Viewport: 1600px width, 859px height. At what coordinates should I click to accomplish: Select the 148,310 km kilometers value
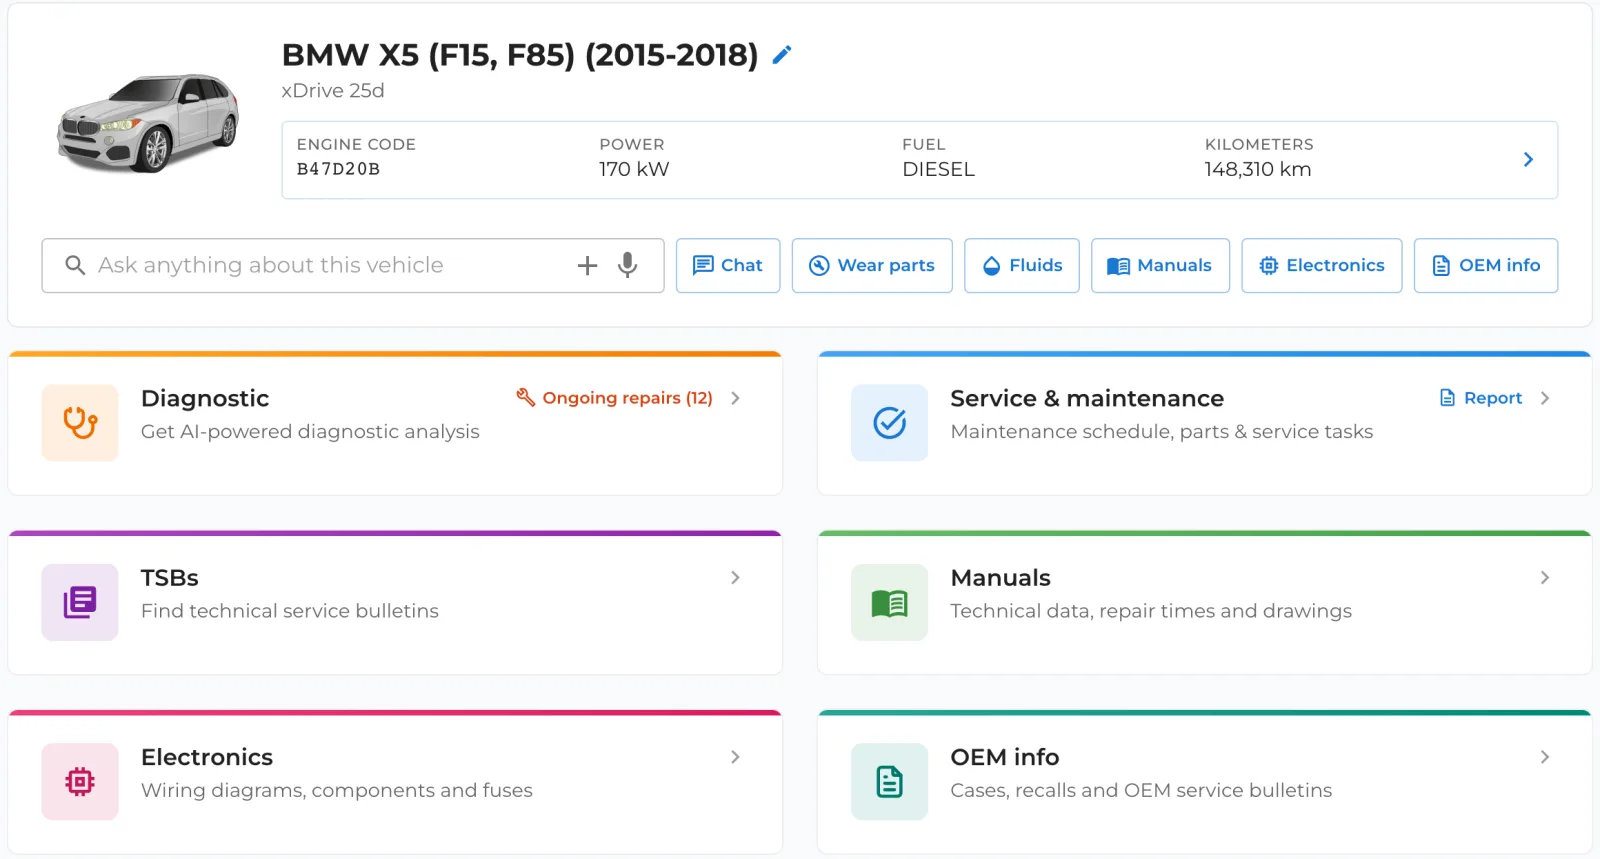1258,169
